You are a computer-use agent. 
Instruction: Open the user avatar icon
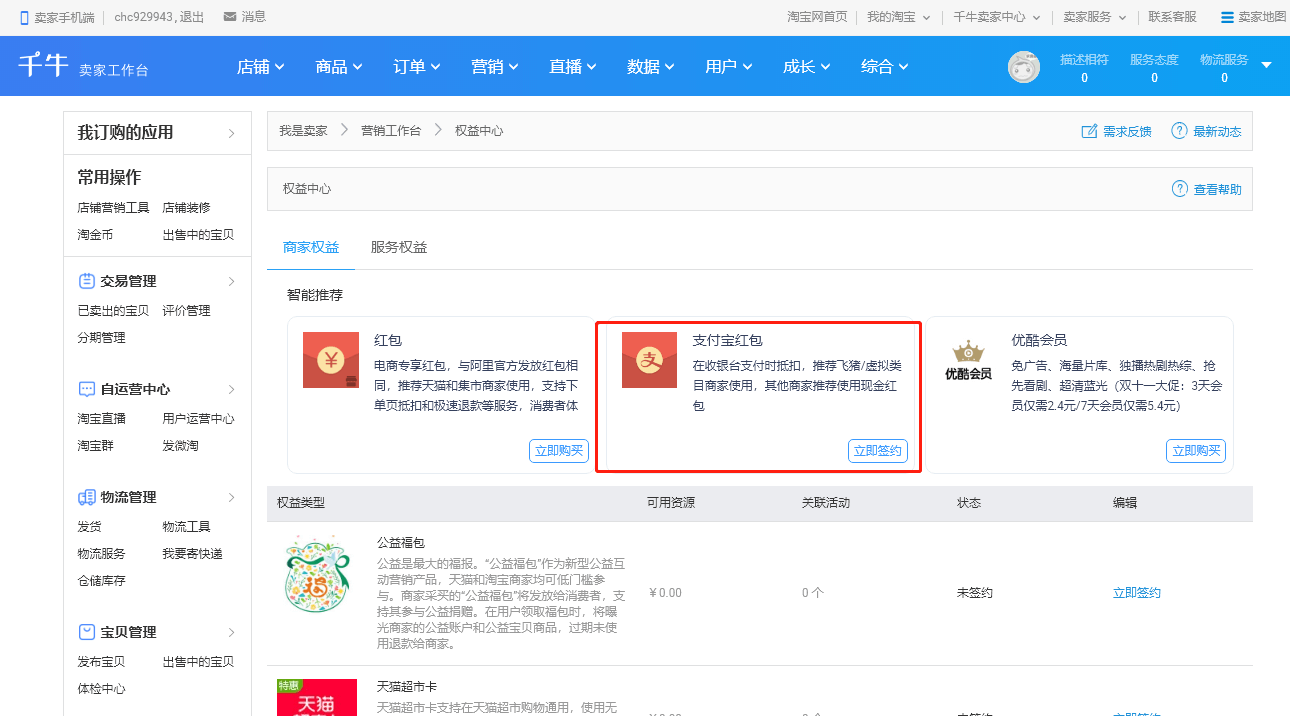[x=1024, y=67]
